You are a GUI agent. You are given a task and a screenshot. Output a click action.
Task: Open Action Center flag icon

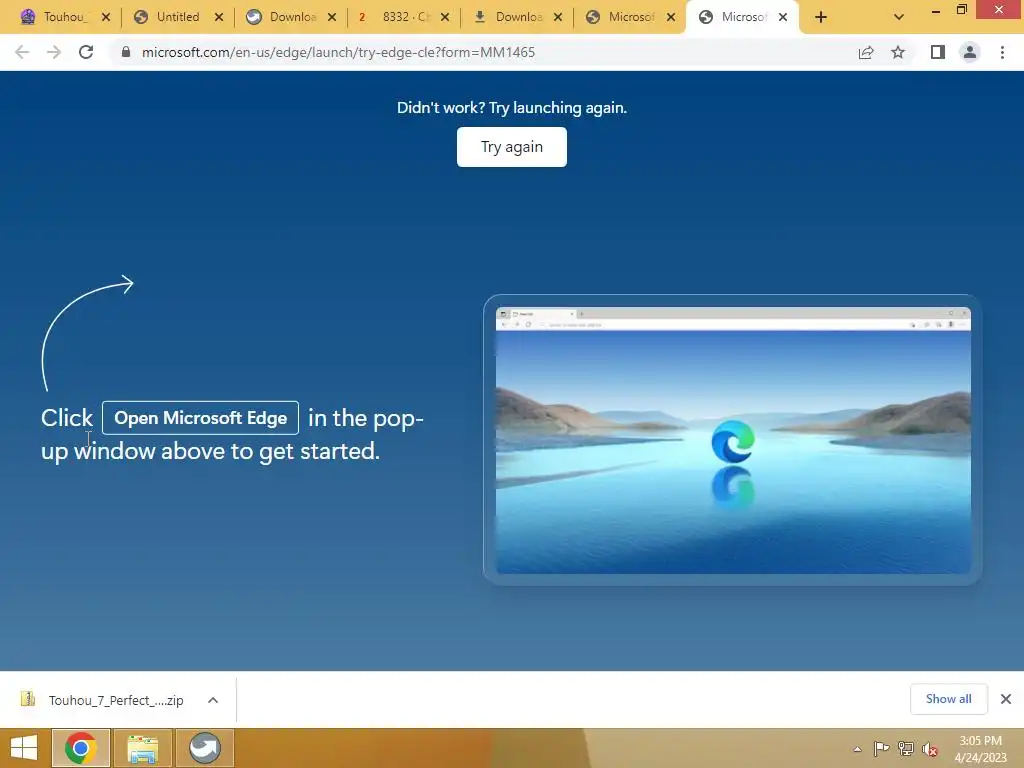(x=881, y=748)
